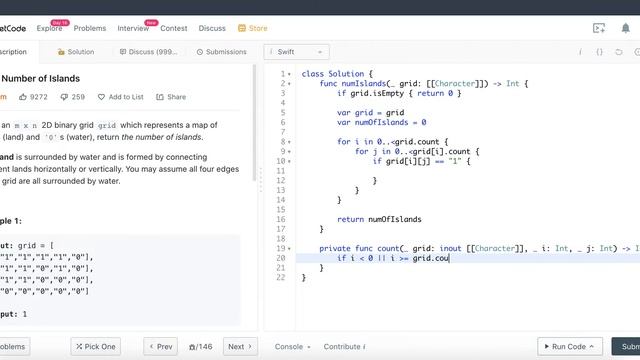This screenshot has height=360, width=640.
Task: Click the problem counter '/146'
Action: point(201,347)
